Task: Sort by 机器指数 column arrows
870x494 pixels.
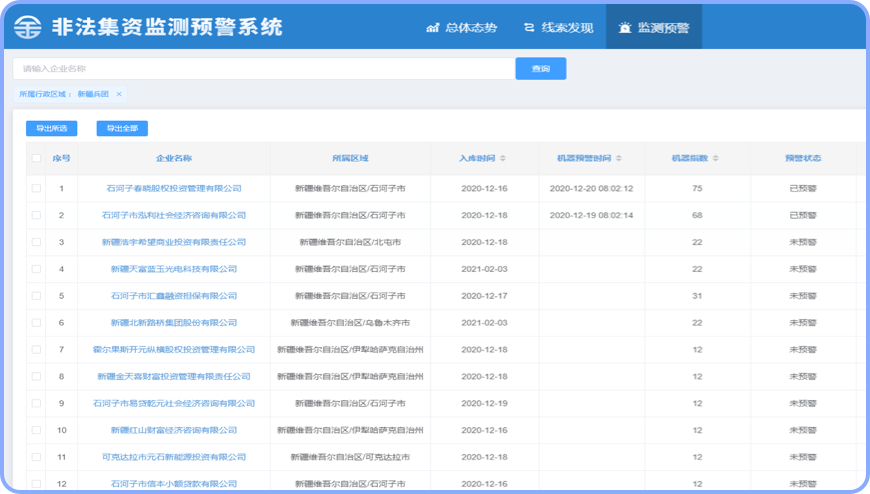Action: (x=716, y=158)
